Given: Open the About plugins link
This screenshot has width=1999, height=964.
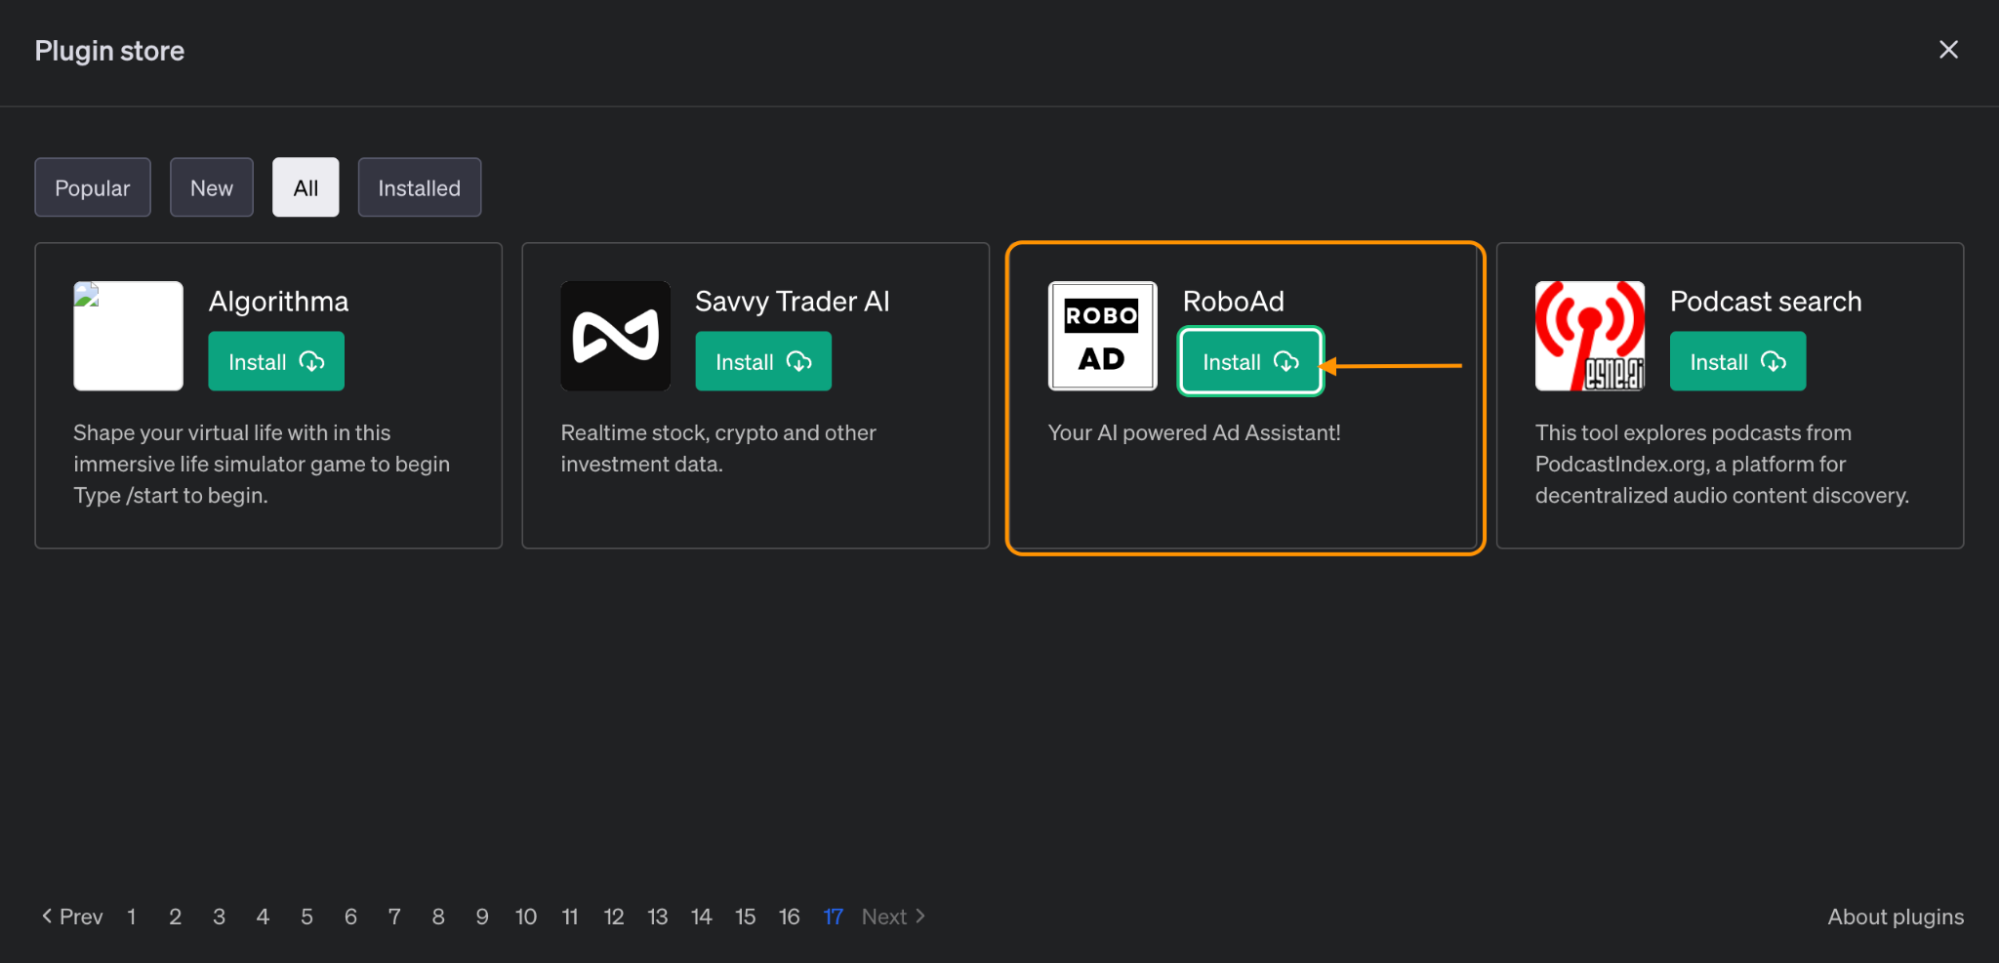Looking at the screenshot, I should (1896, 917).
